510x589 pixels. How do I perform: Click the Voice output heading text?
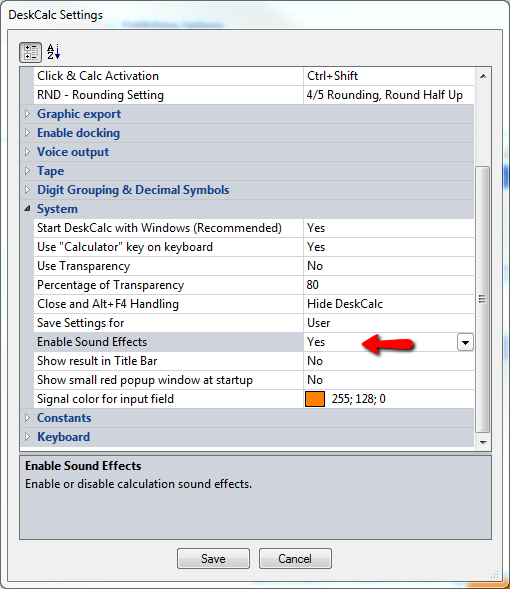pos(73,152)
